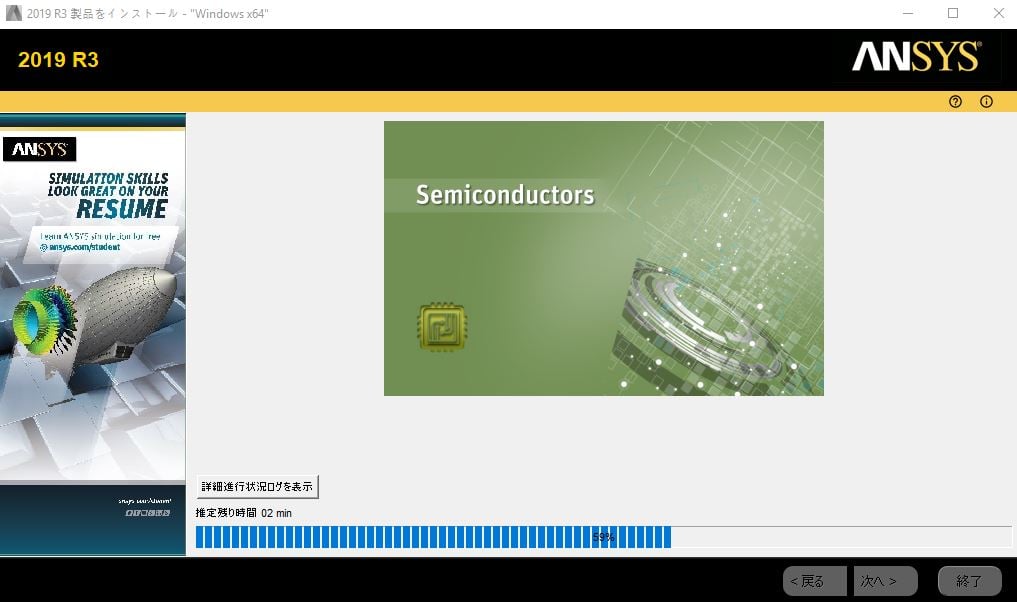This screenshot has width=1017, height=602.
Task: Show detailed progress log button
Action: tap(257, 487)
